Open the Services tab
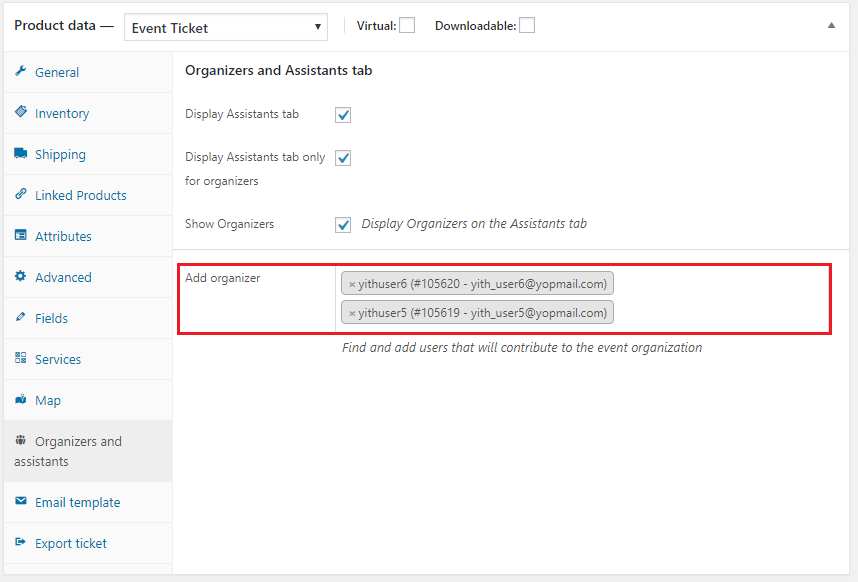 (58, 359)
